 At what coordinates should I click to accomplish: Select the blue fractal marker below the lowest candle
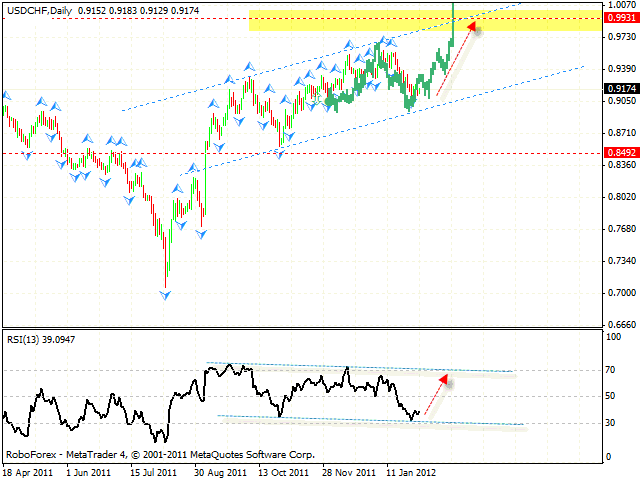[x=165, y=295]
